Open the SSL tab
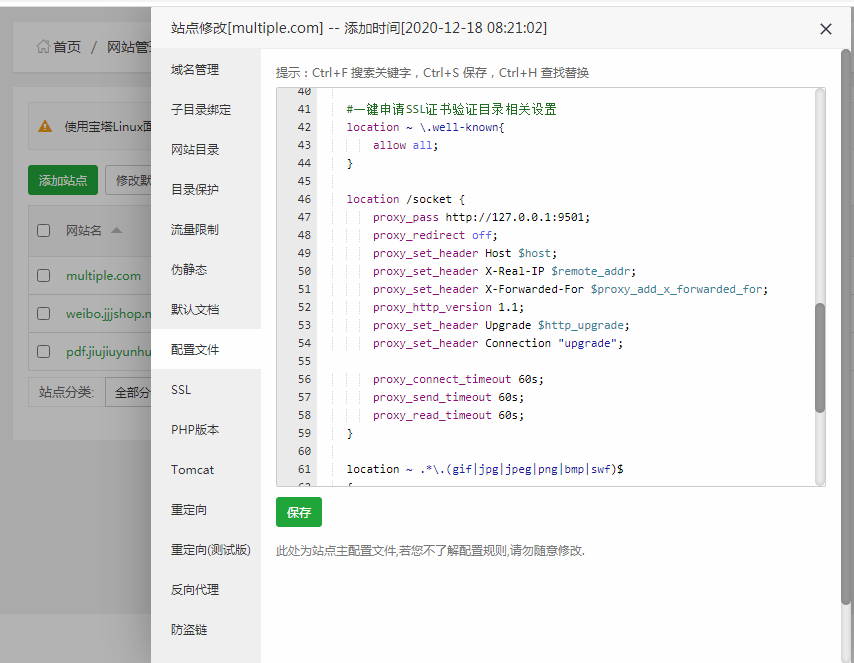Screen dimensions: 854x663 [x=206, y=390]
